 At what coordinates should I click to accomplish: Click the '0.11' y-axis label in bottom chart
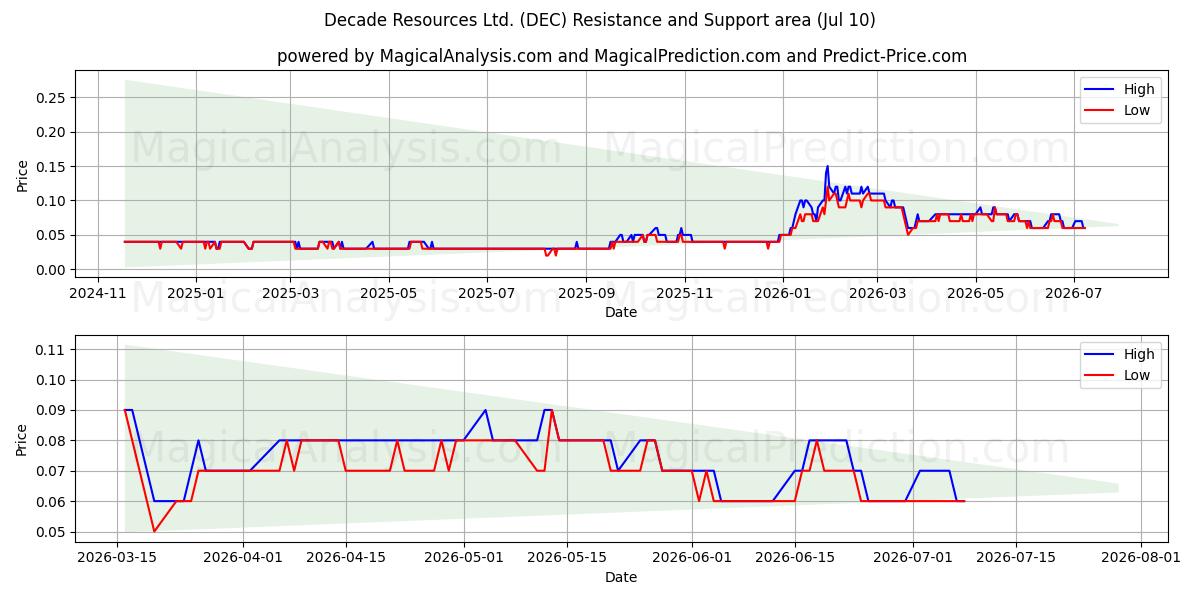pyautogui.click(x=50, y=350)
